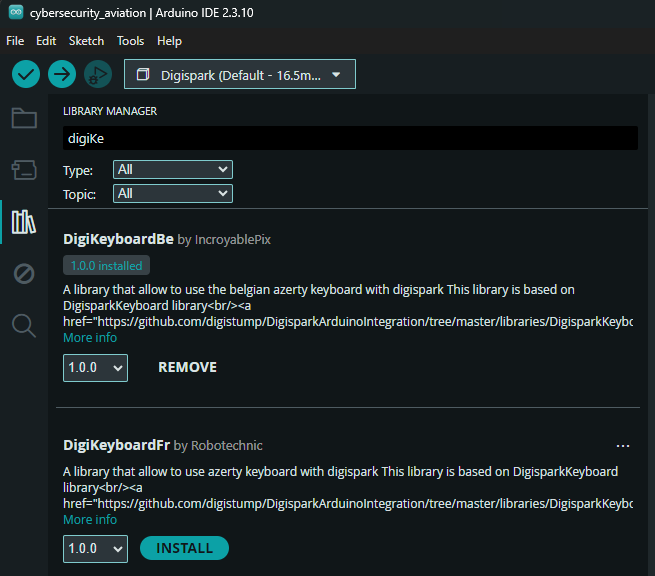Expand the Topic filter dropdown
The width and height of the screenshot is (655, 576).
click(x=173, y=193)
